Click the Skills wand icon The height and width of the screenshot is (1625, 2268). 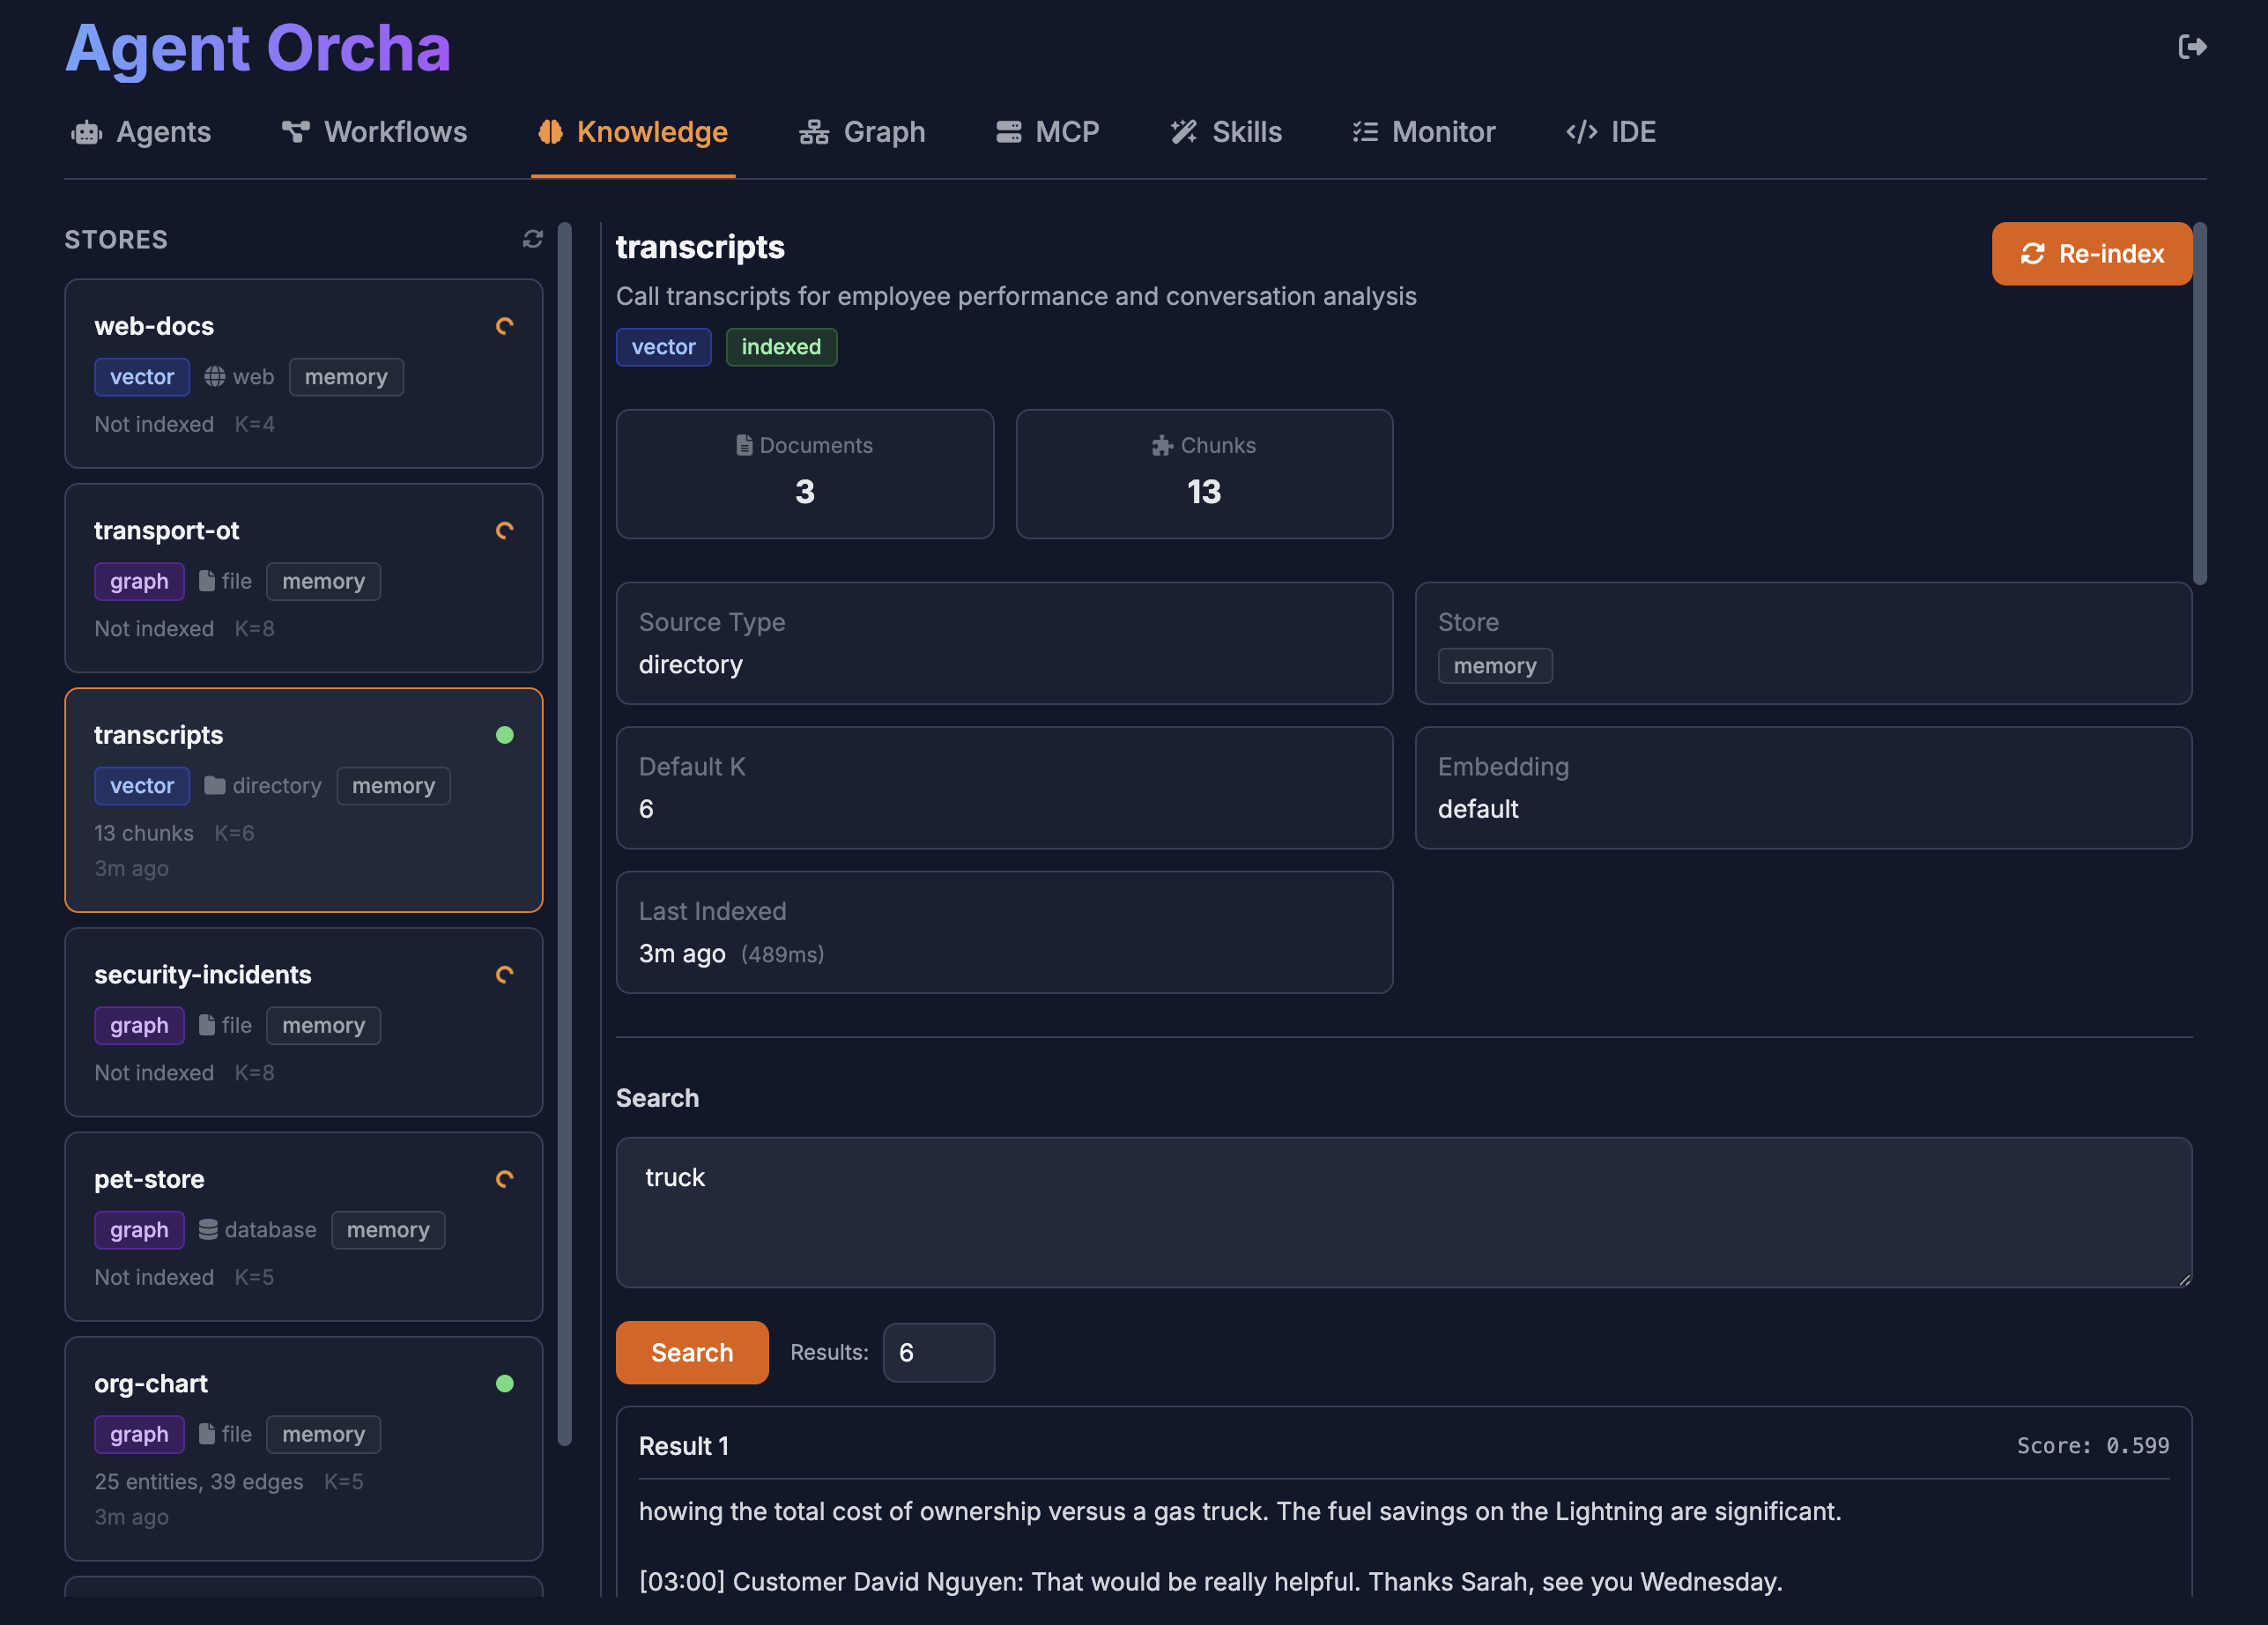[x=1183, y=131]
